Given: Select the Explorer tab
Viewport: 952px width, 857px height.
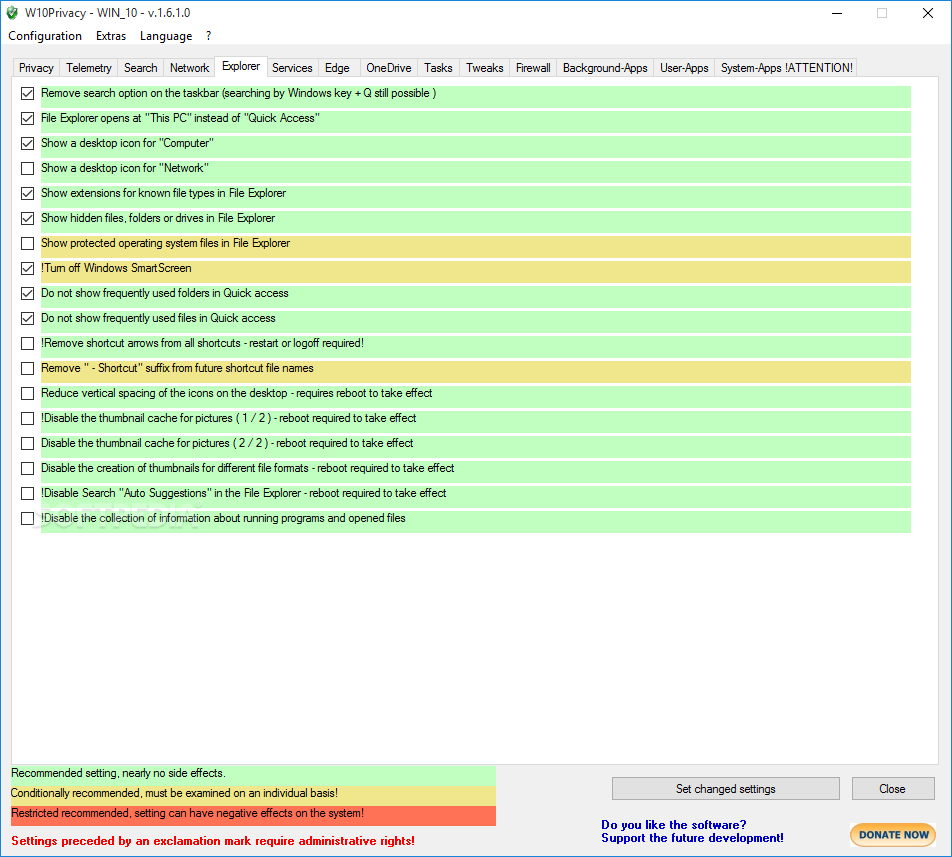Looking at the screenshot, I should click(241, 66).
